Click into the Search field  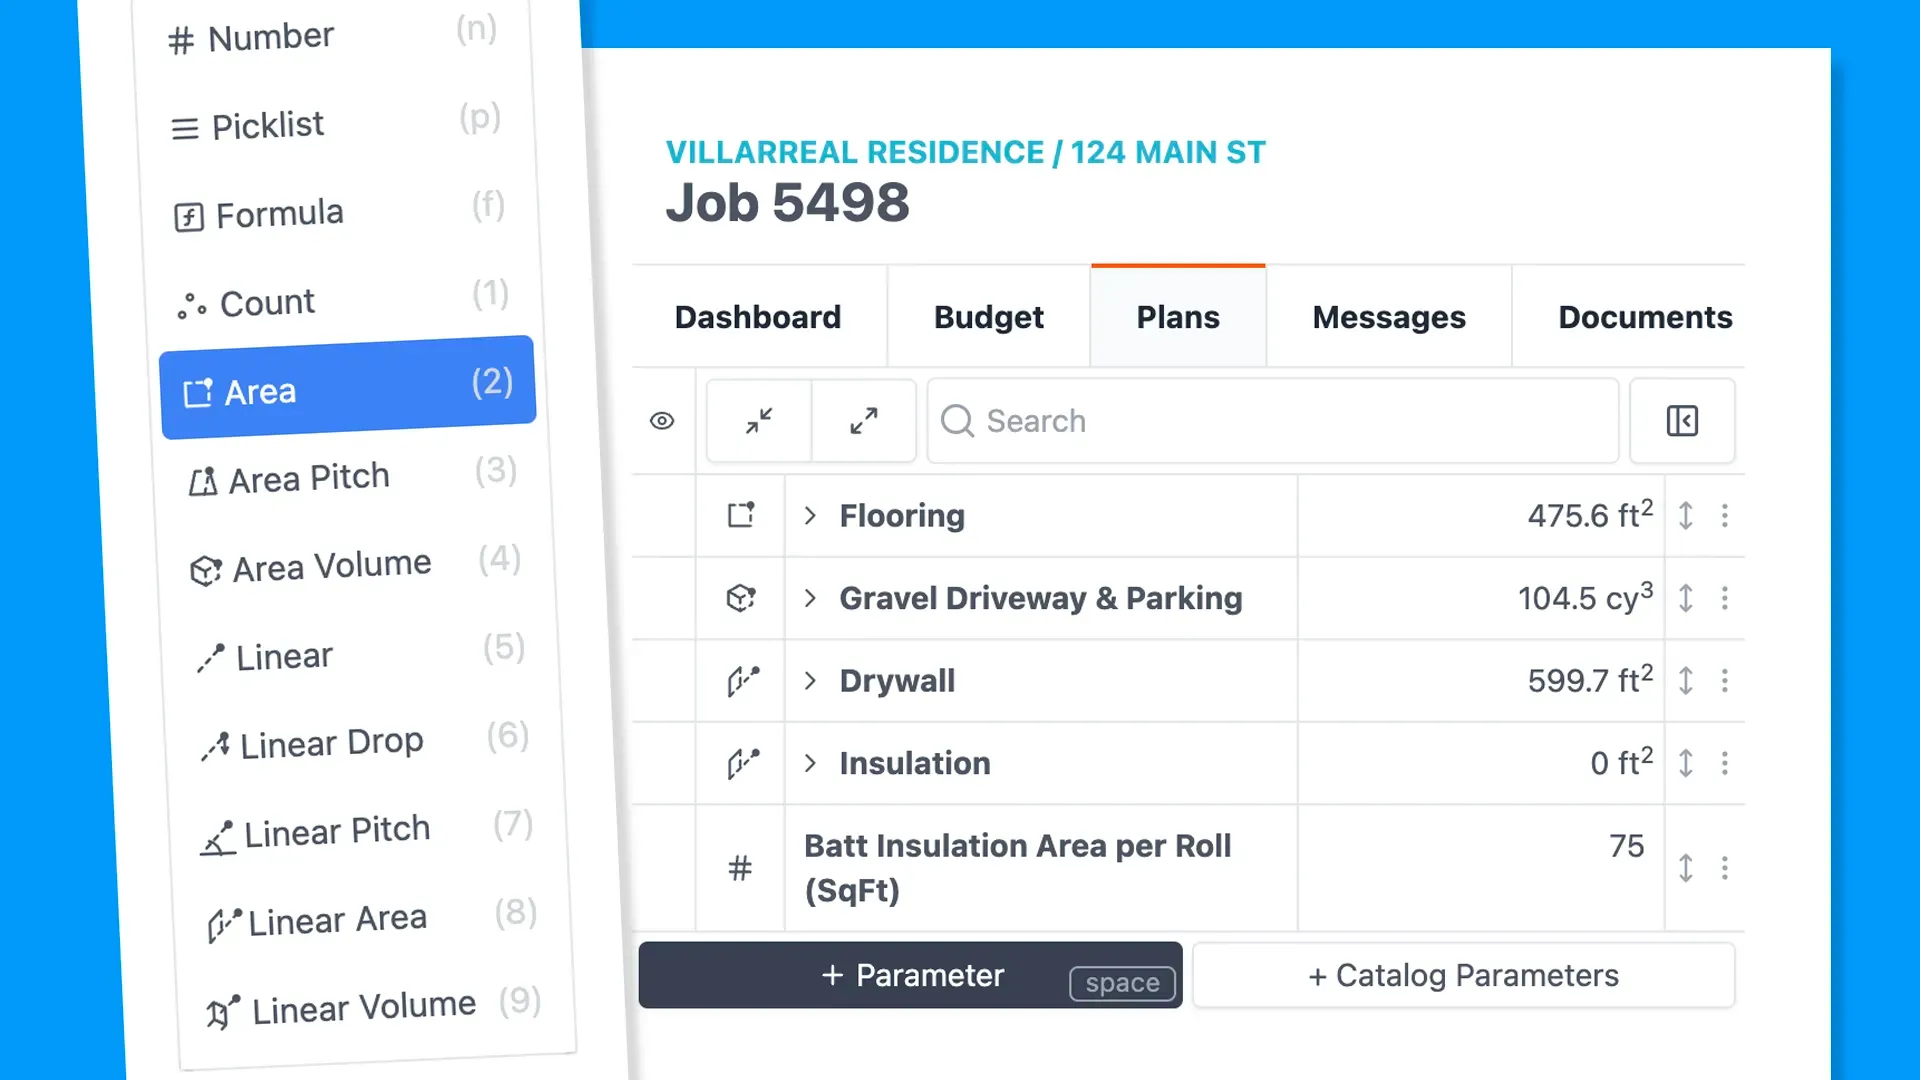[x=1272, y=421]
